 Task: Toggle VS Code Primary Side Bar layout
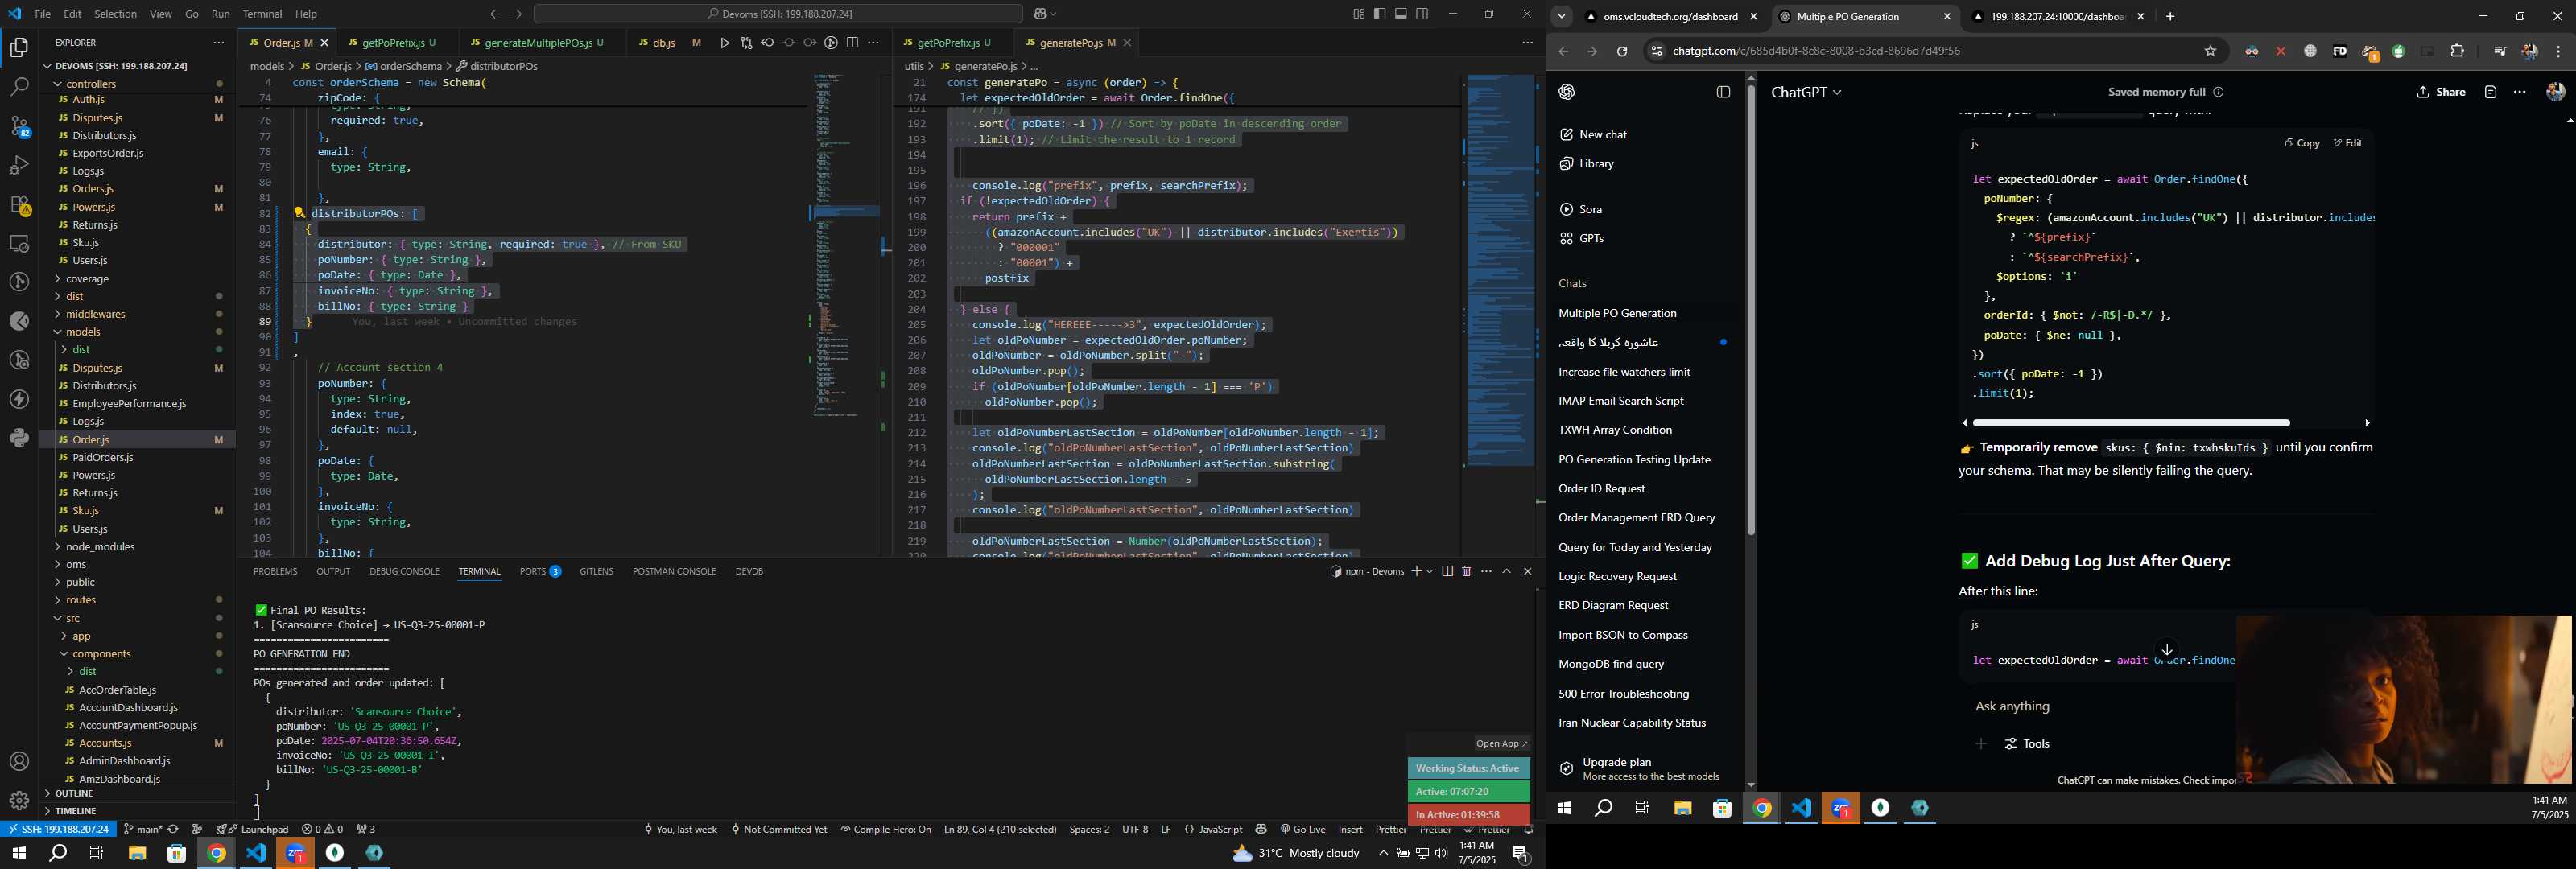pos(1380,14)
